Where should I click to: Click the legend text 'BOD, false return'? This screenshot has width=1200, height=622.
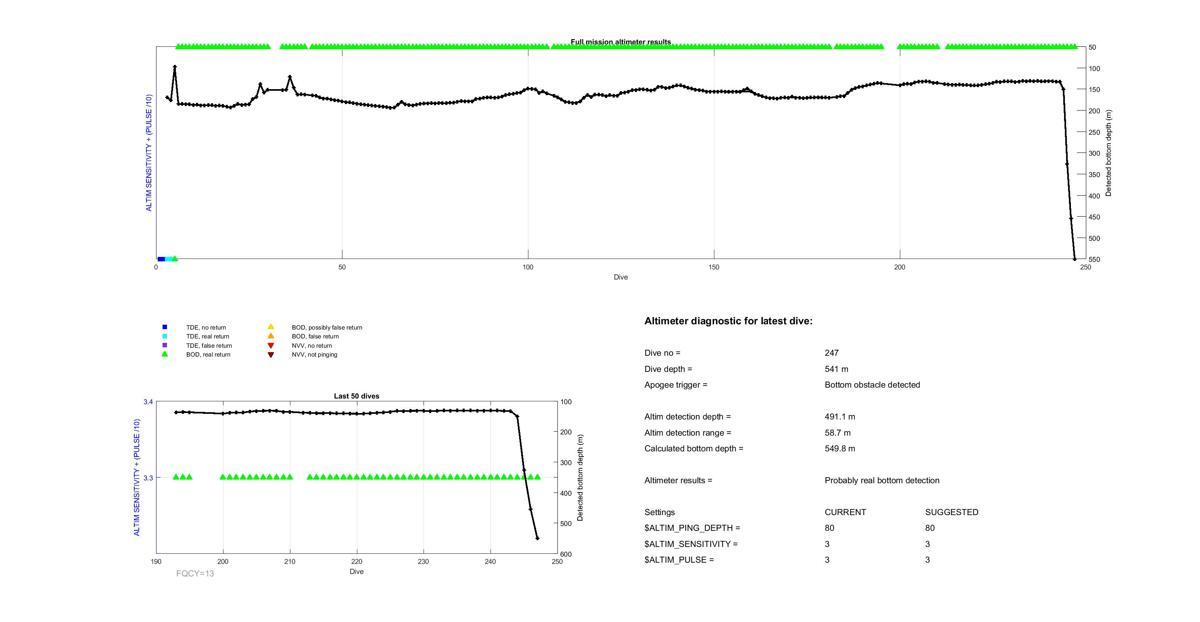315,336
